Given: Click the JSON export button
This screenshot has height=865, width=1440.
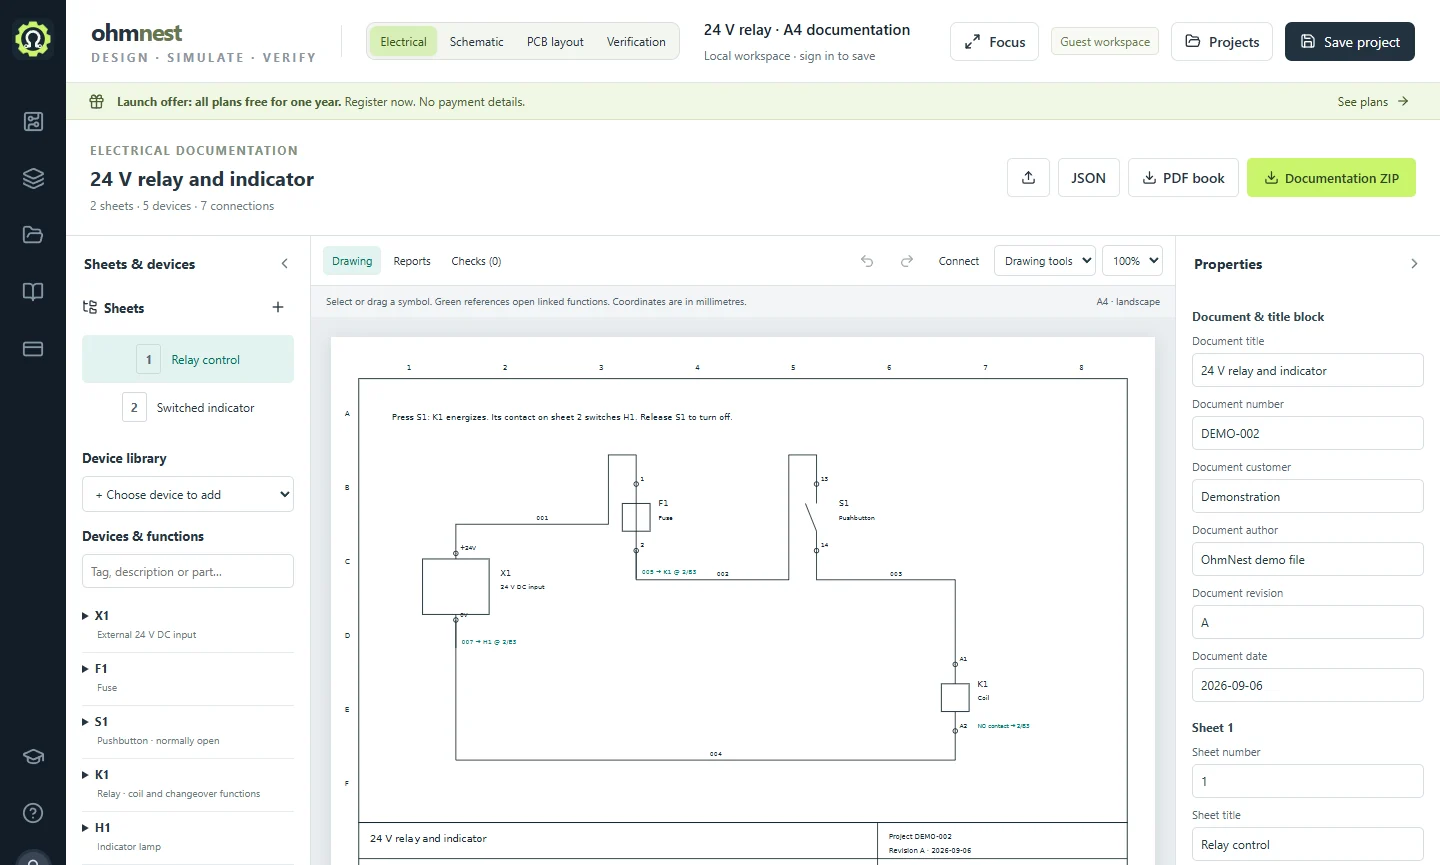Looking at the screenshot, I should coord(1088,178).
